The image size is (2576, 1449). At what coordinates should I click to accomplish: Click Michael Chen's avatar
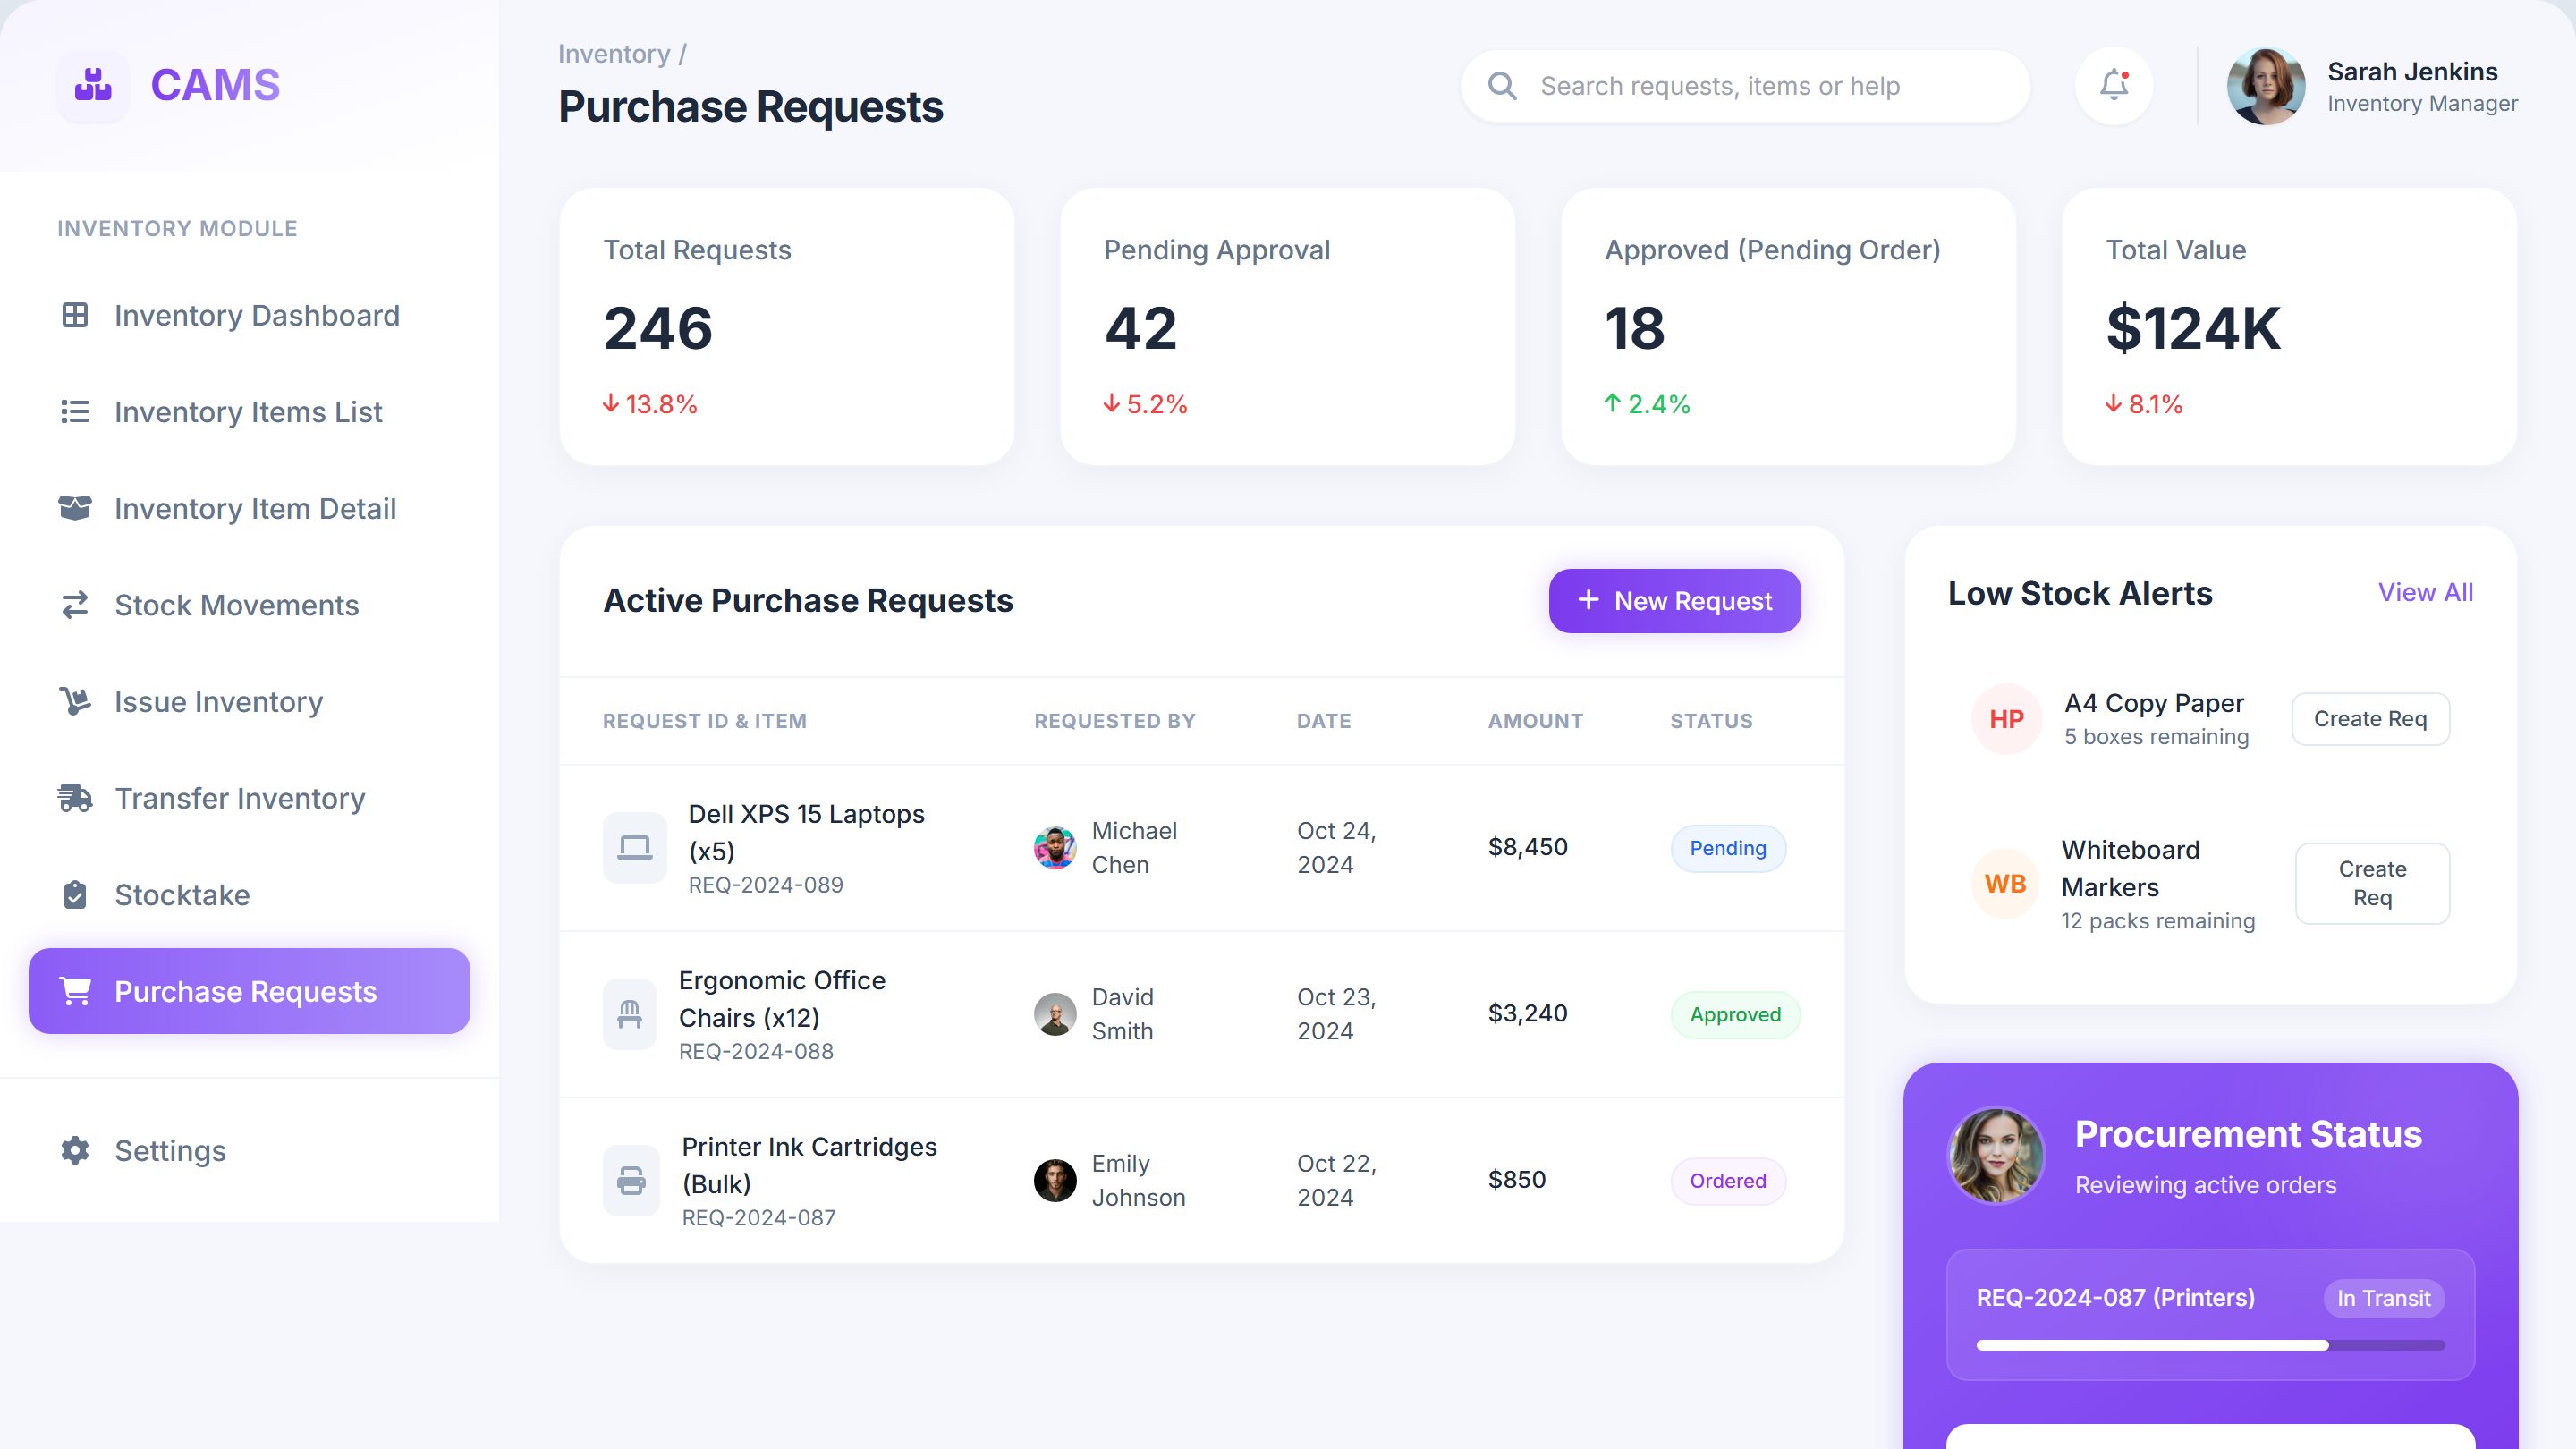point(1055,848)
